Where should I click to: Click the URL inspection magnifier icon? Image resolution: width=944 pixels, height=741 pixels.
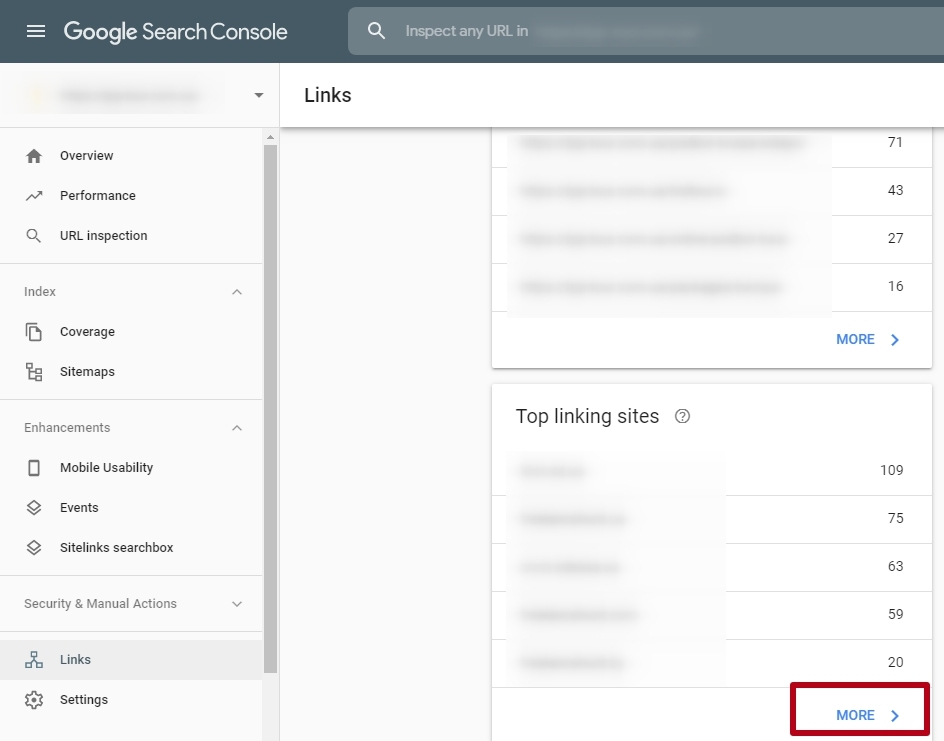click(x=34, y=236)
